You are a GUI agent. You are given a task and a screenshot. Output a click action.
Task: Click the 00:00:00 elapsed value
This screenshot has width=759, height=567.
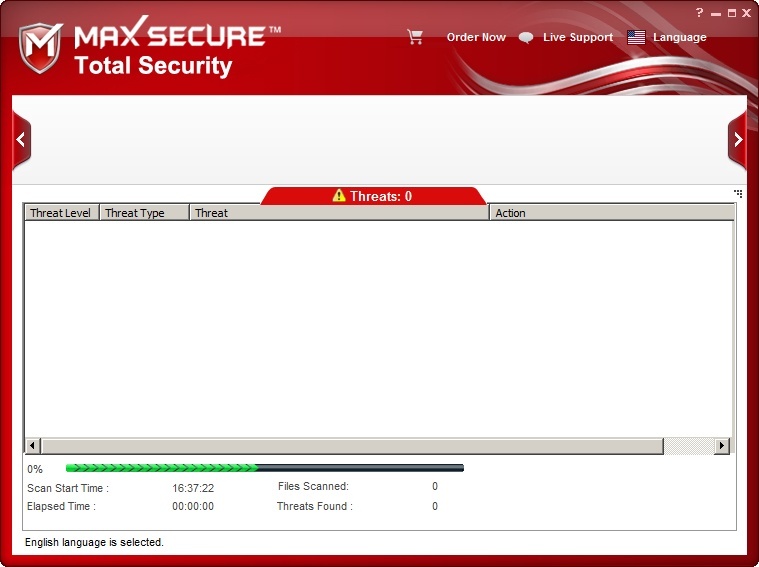(x=193, y=506)
